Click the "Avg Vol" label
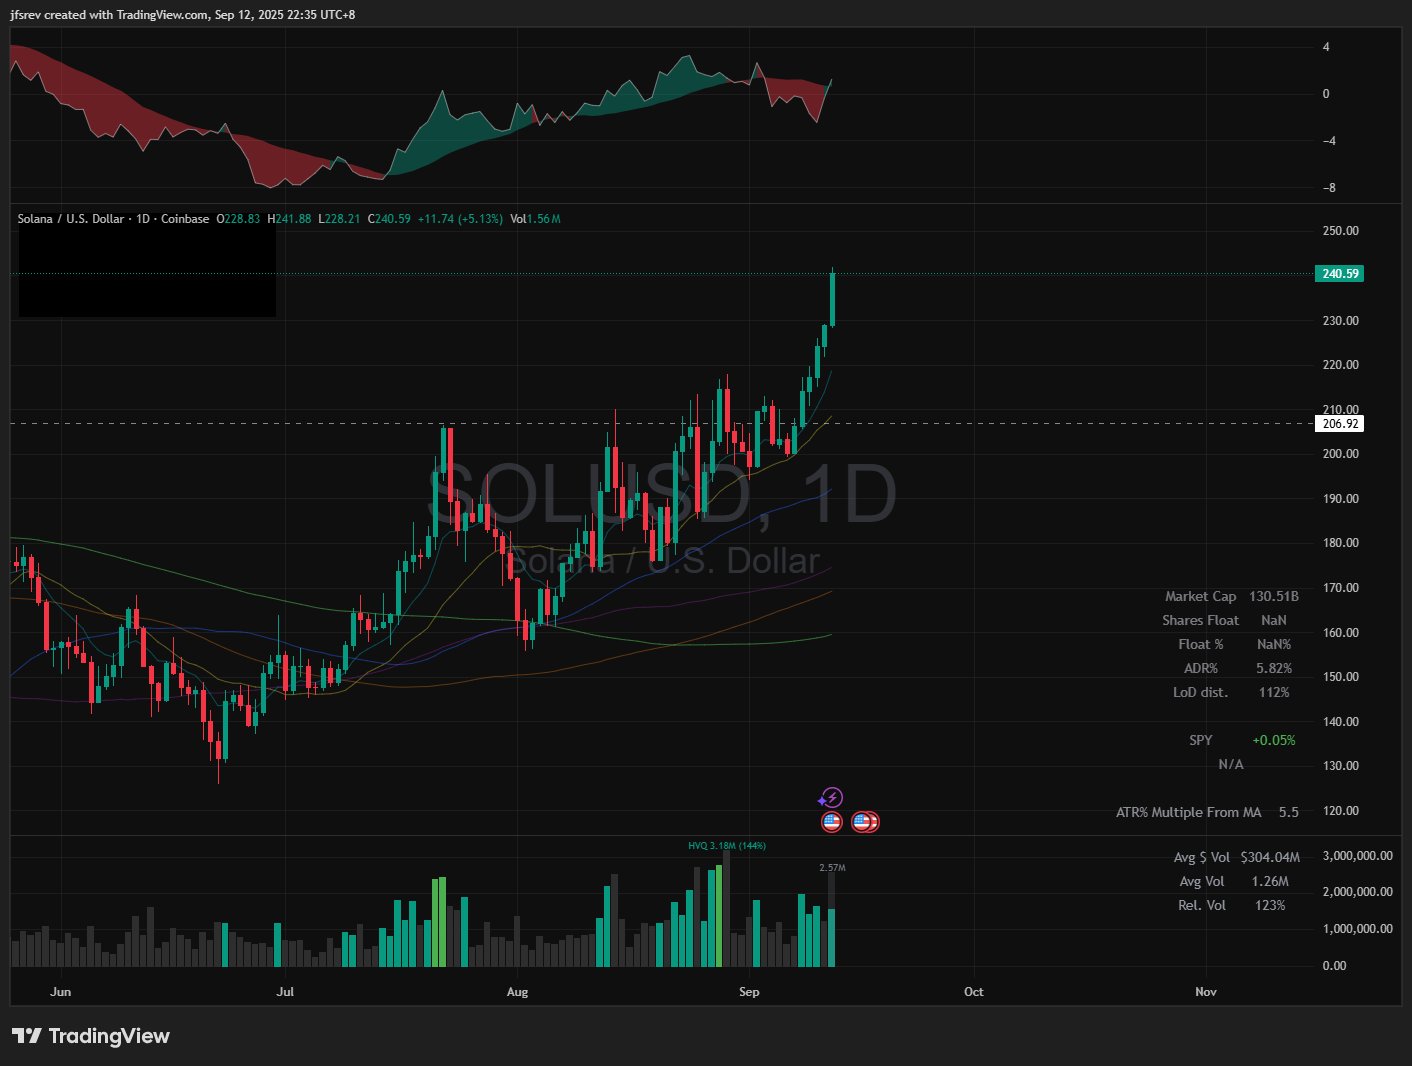1412x1066 pixels. [1202, 881]
